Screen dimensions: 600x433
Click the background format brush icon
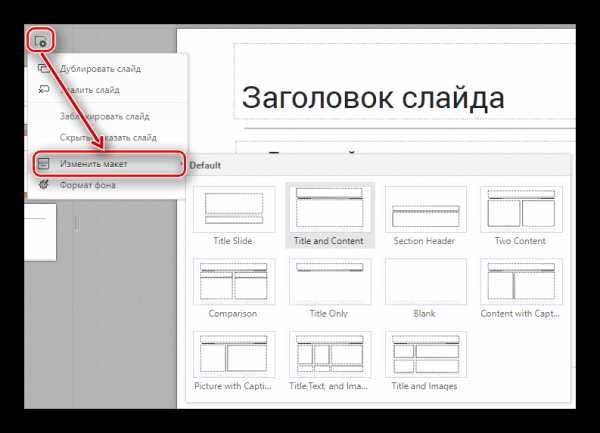[x=44, y=185]
